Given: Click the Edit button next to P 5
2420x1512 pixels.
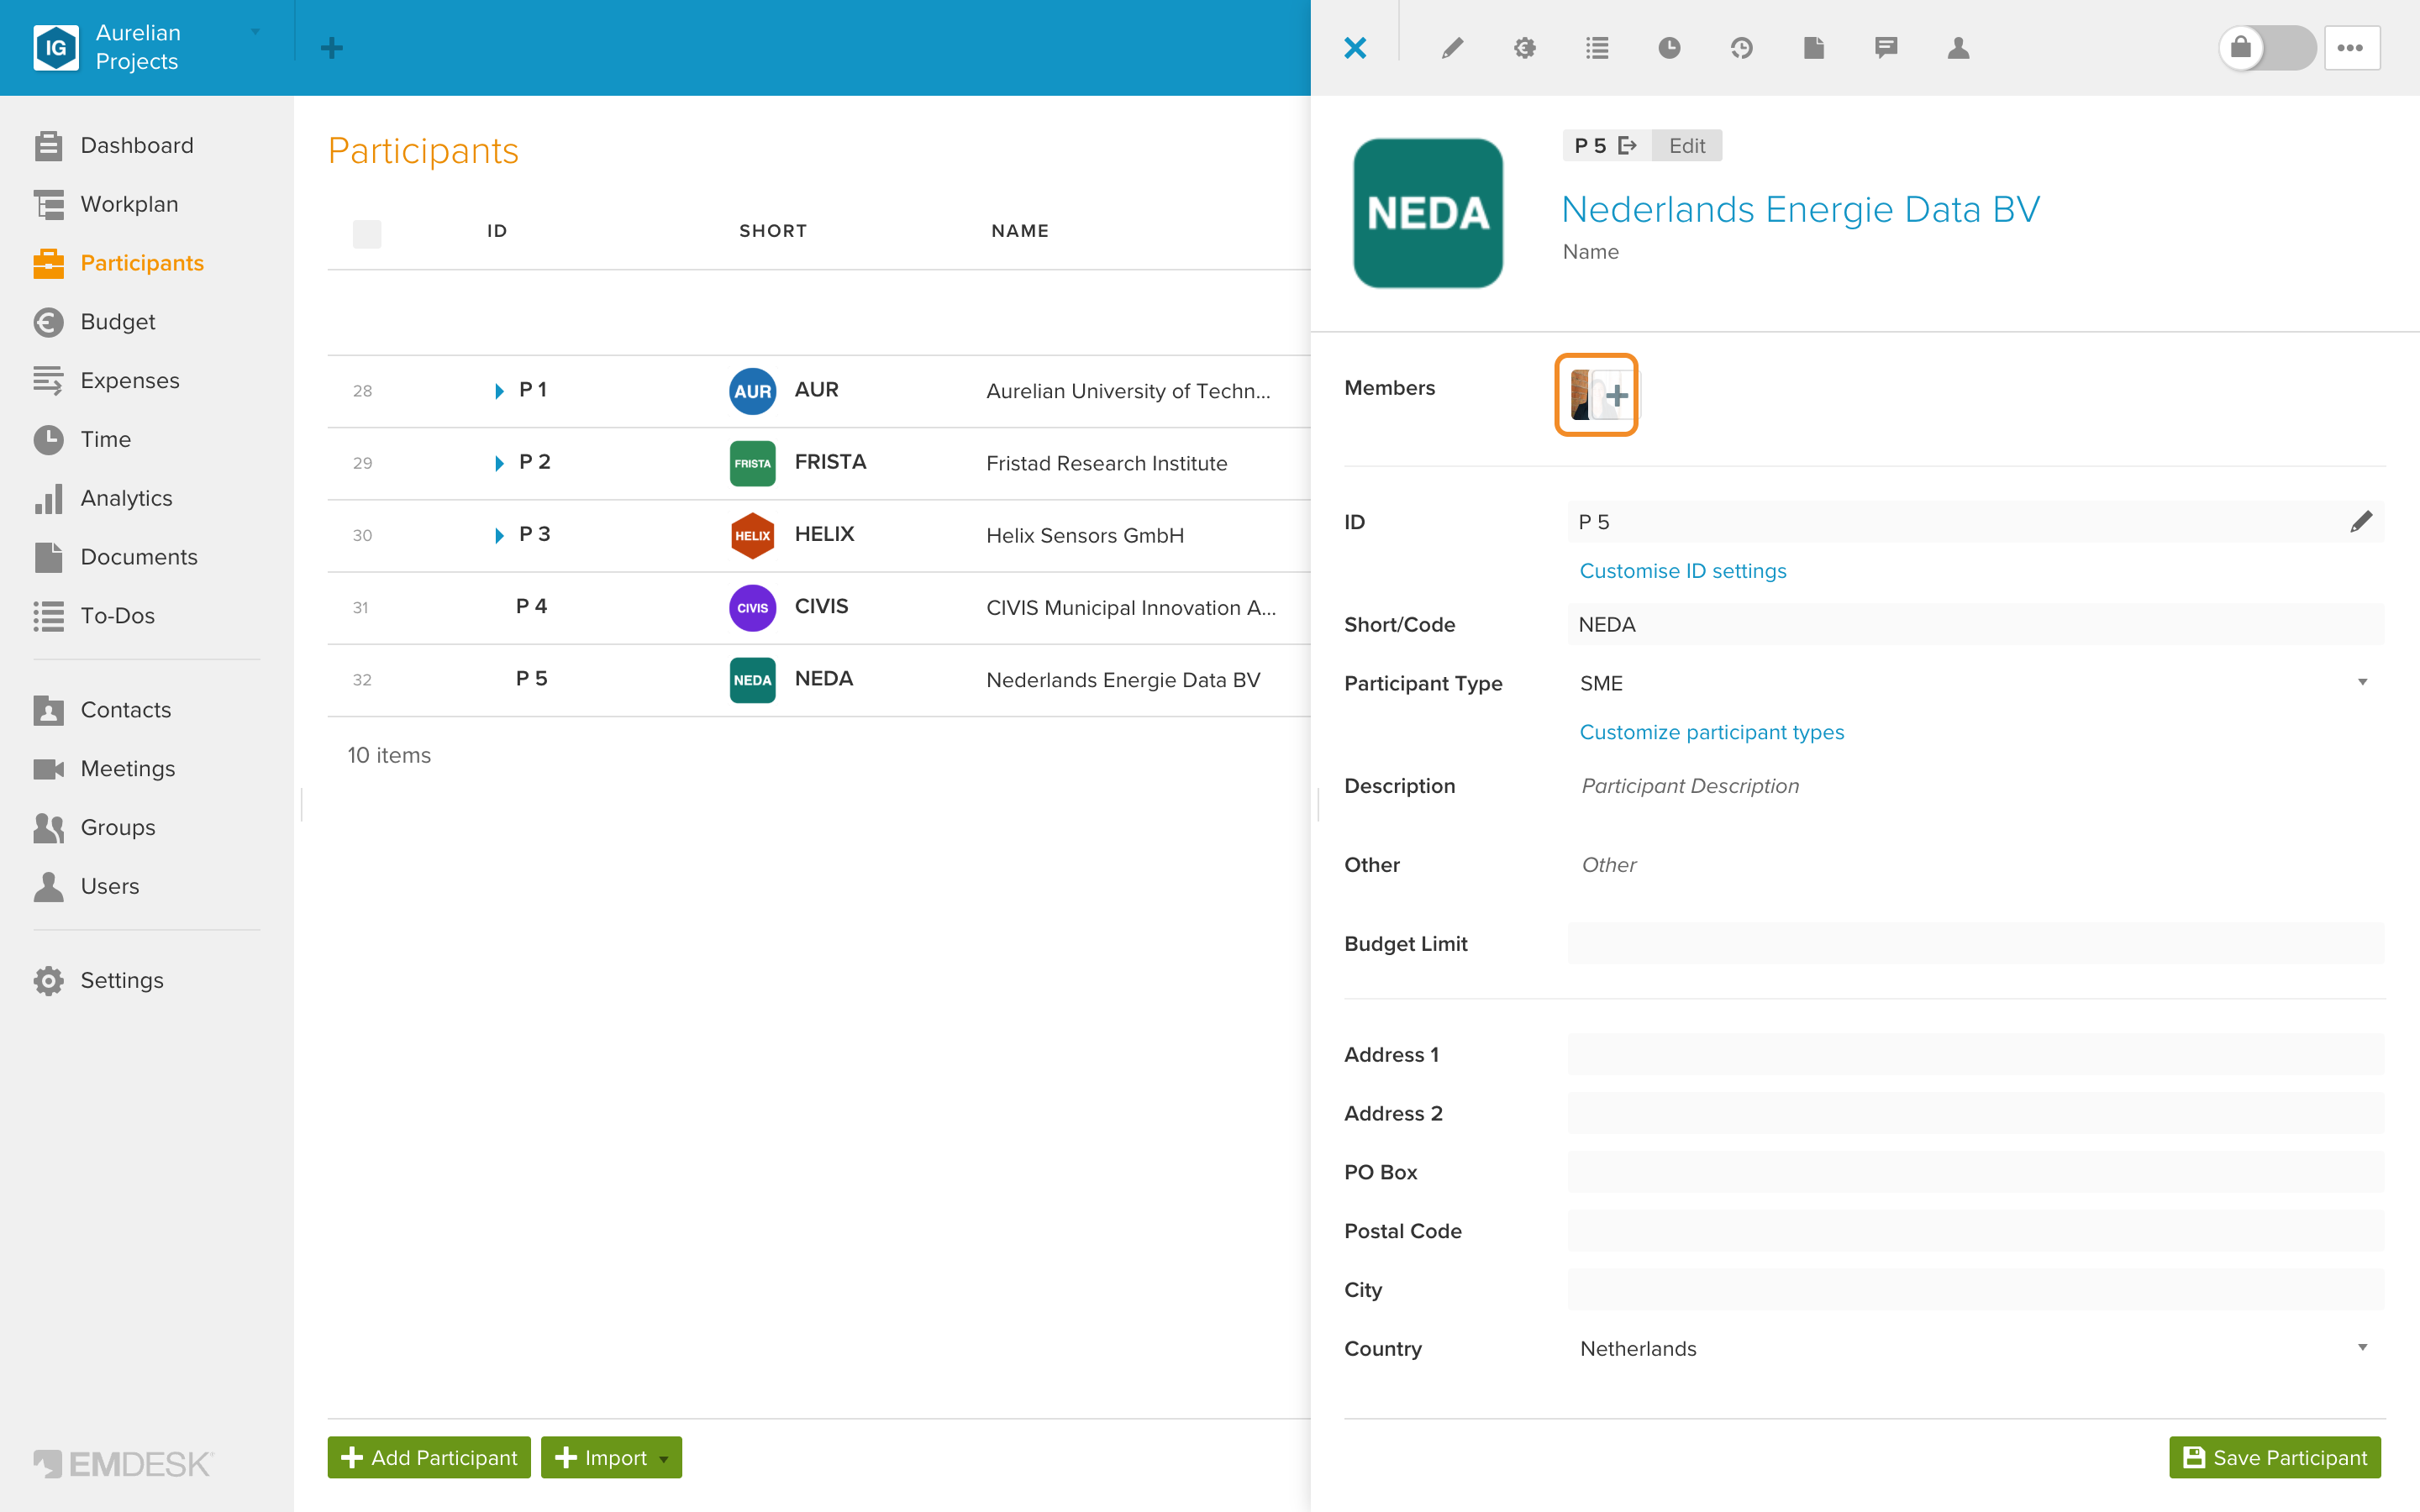Looking at the screenshot, I should click(x=1686, y=146).
